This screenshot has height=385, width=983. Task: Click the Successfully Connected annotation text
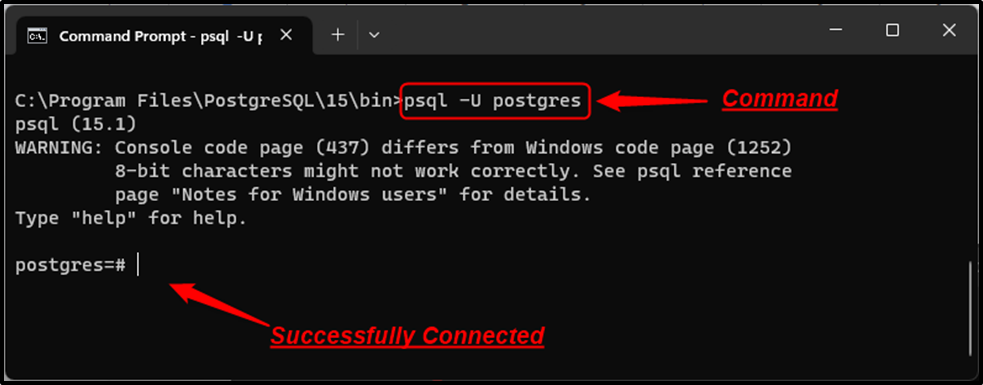407,336
